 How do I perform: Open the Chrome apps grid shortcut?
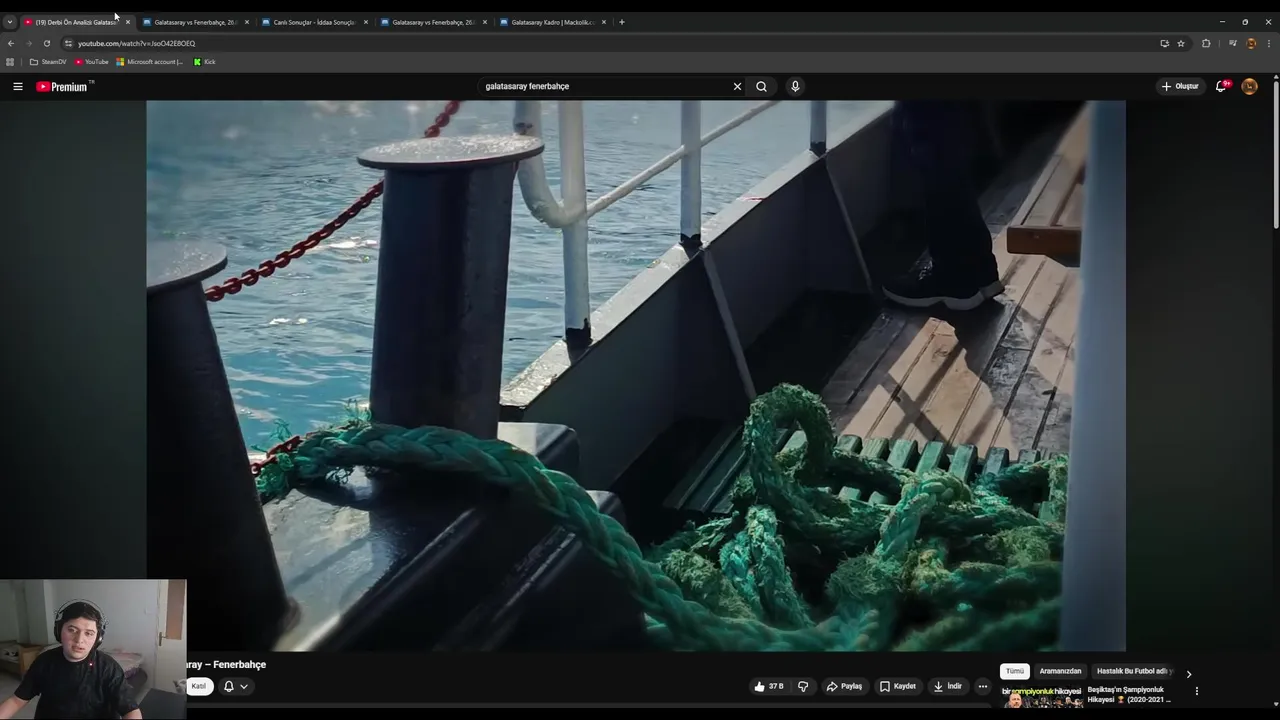point(10,62)
